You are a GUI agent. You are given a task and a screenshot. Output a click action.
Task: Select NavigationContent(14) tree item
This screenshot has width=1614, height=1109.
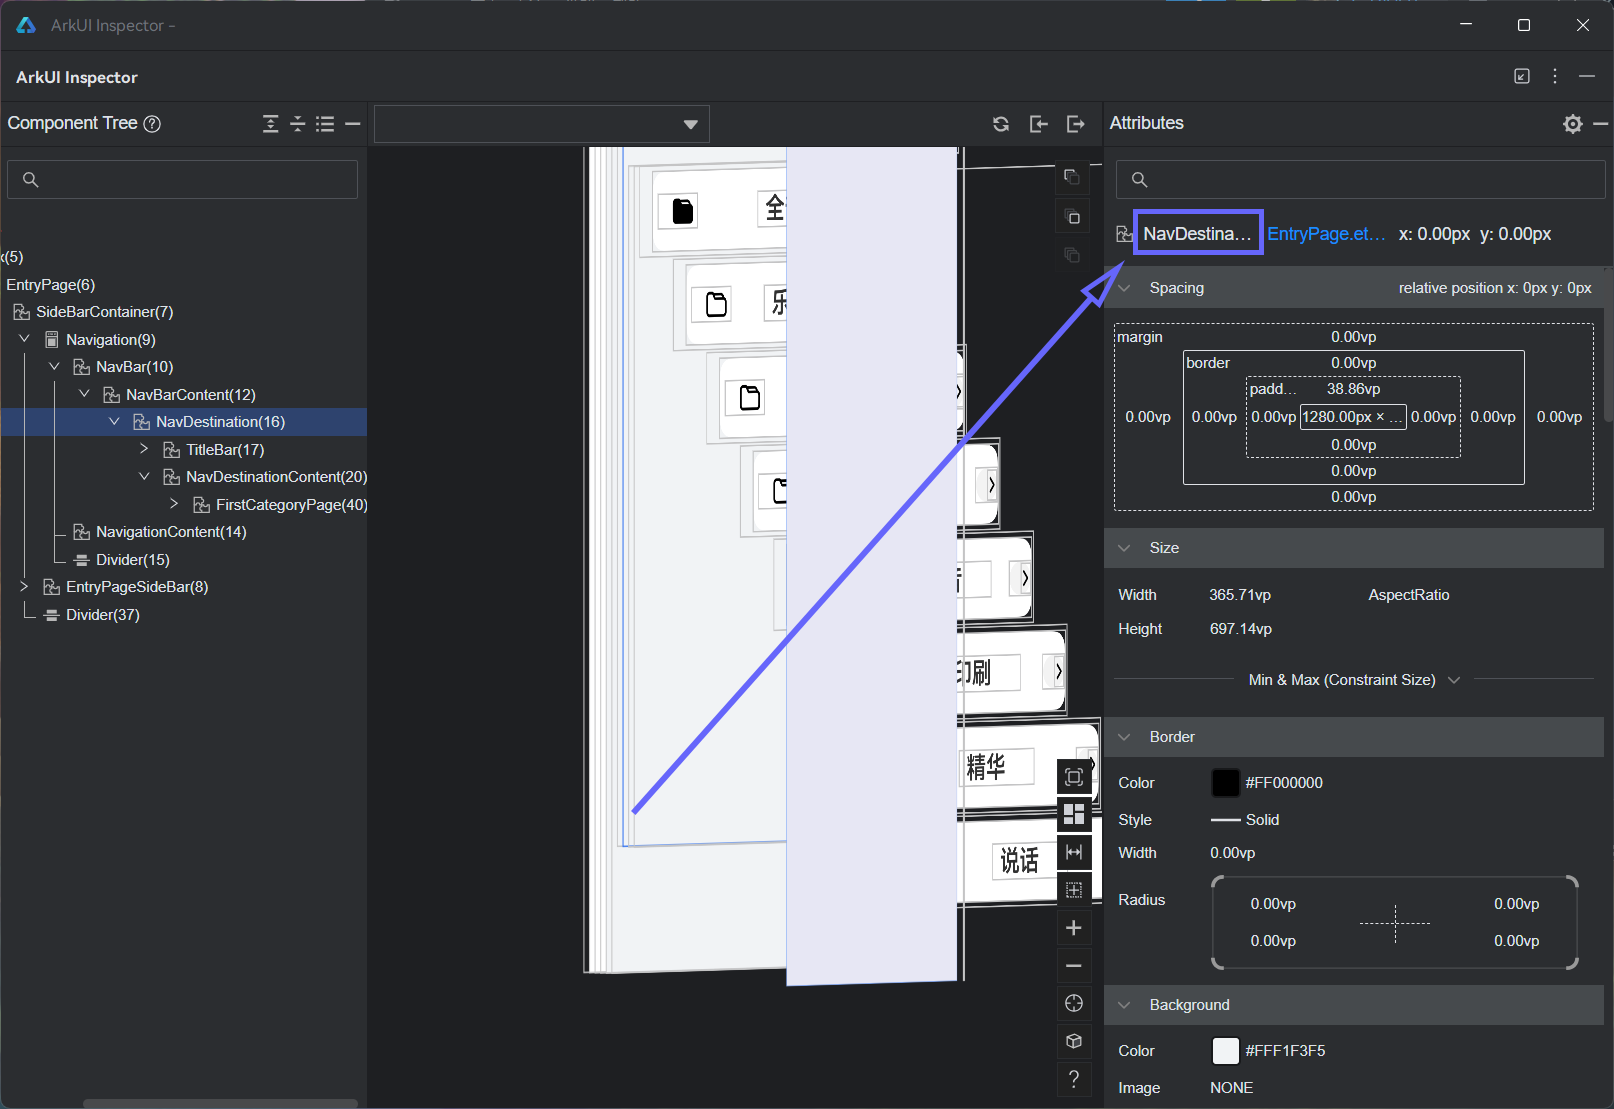(x=171, y=532)
